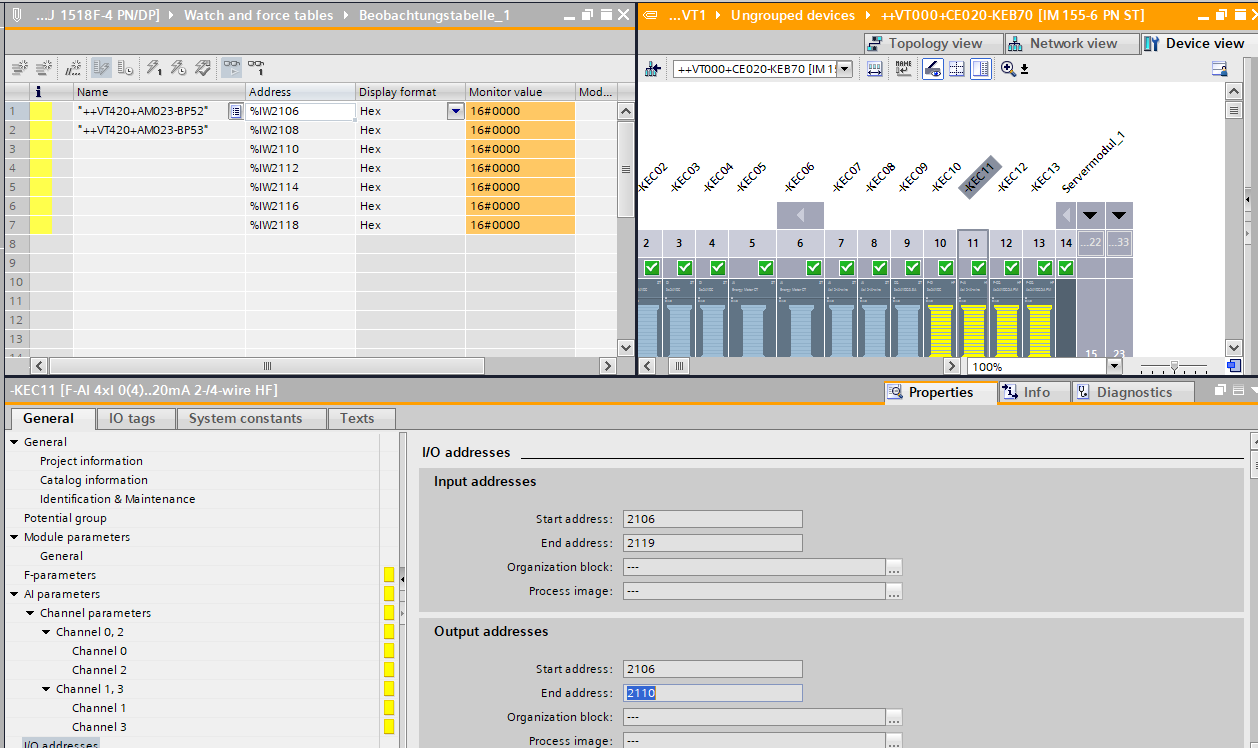Click the green status checkbox of slot 13
The height and width of the screenshot is (748, 1258).
[1044, 268]
